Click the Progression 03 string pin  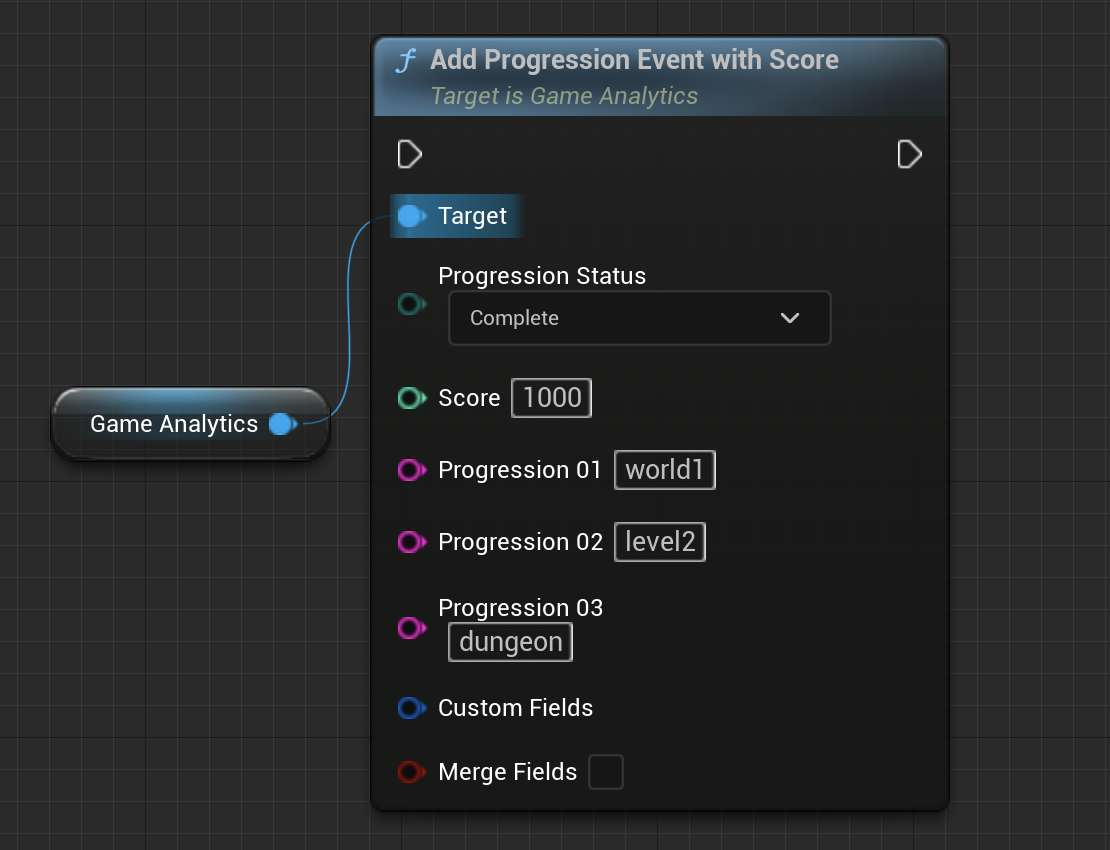click(410, 628)
